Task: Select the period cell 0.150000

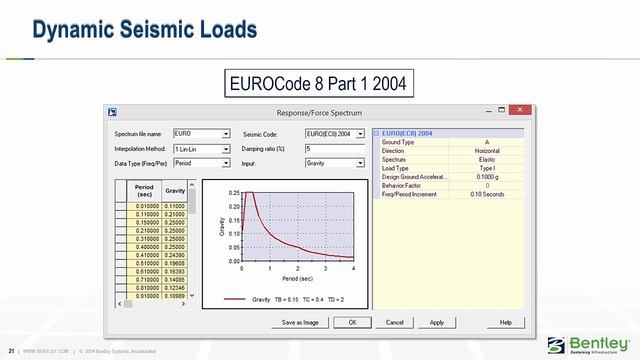Action: [144, 222]
